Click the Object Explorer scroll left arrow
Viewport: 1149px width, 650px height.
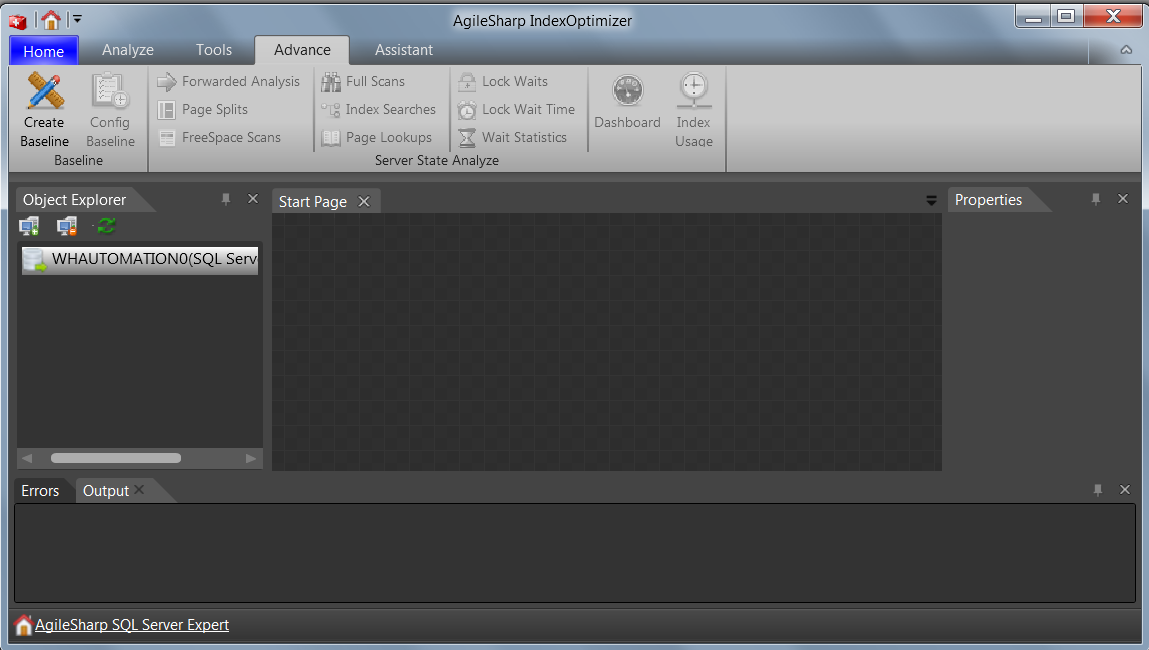(27, 458)
